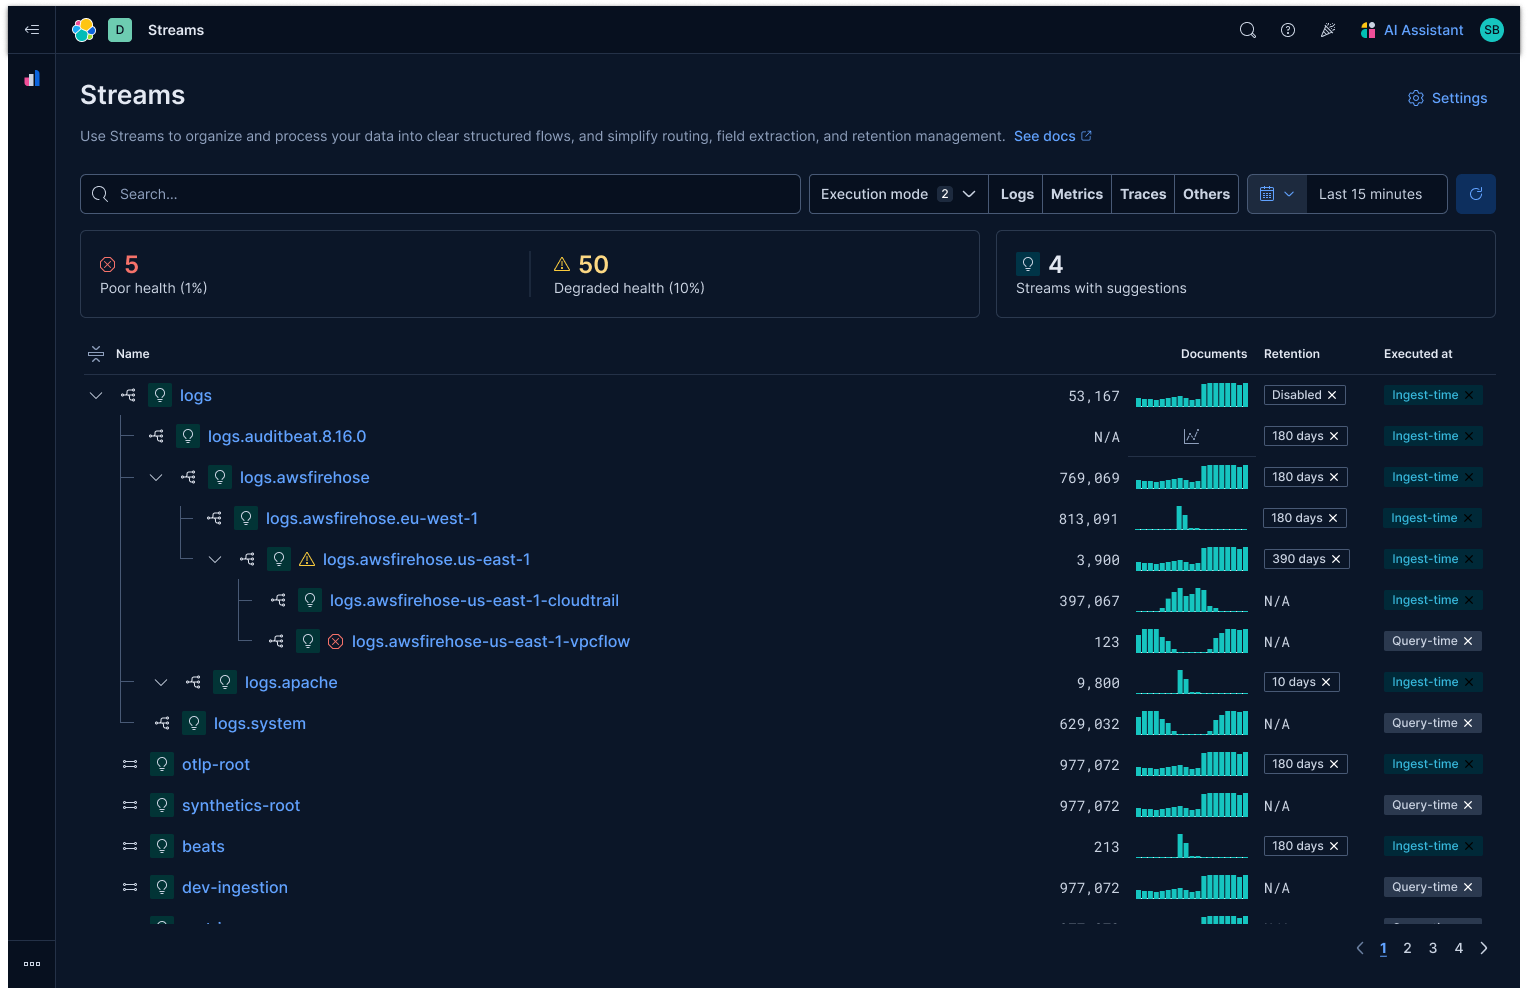Open the bottom sidebar more menu

pyautogui.click(x=32, y=964)
